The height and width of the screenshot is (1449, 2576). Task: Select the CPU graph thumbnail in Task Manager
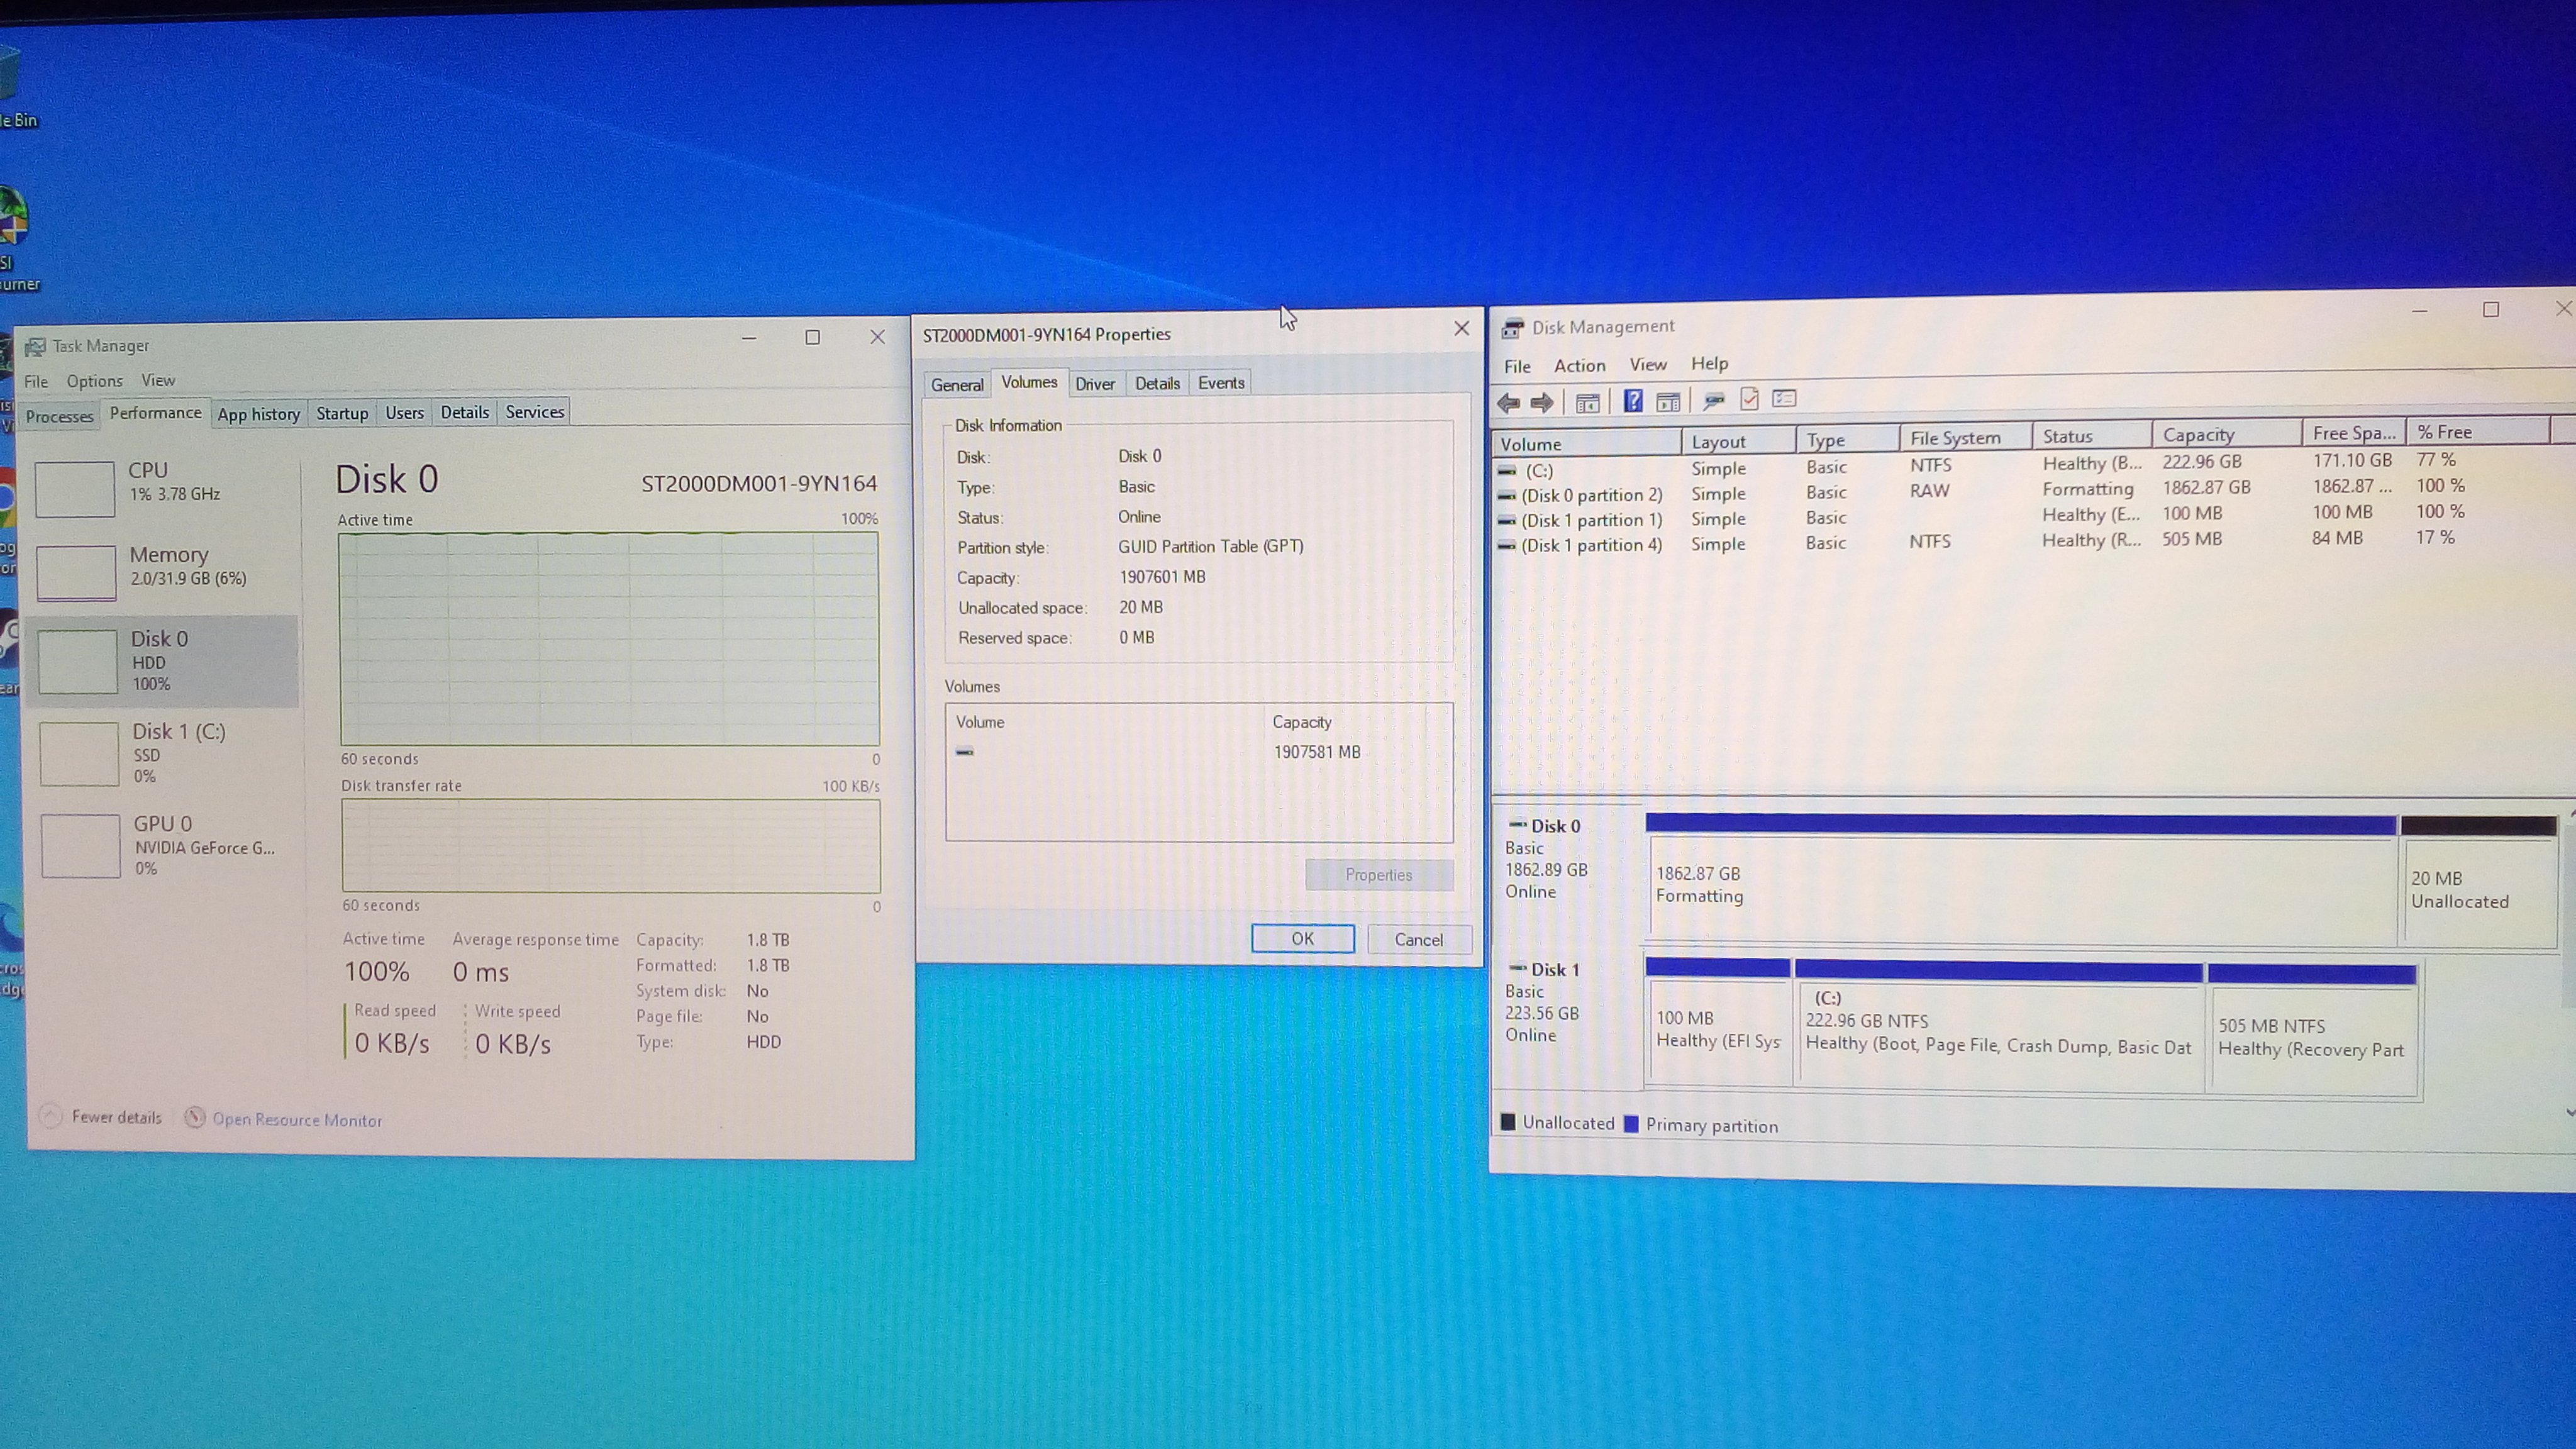click(75, 489)
